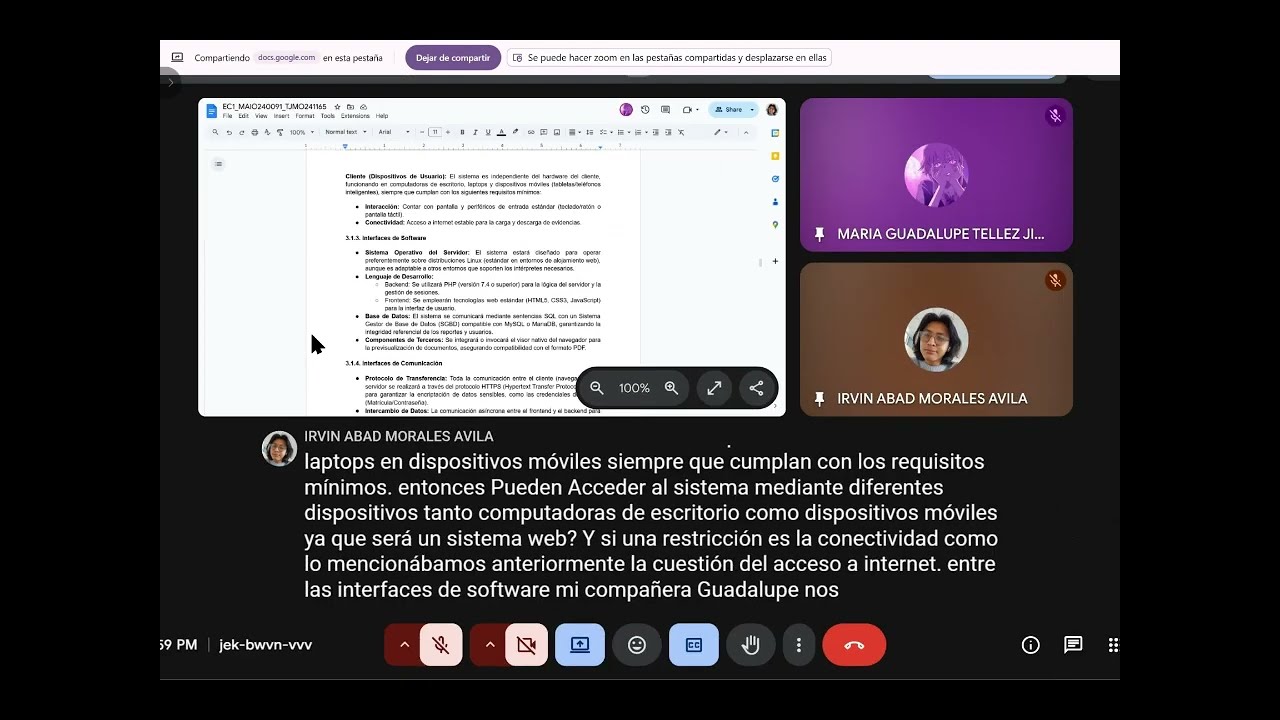This screenshot has width=1280, height=720.
Task: Open Google Calendar in Docs side panel
Action: click(x=775, y=133)
